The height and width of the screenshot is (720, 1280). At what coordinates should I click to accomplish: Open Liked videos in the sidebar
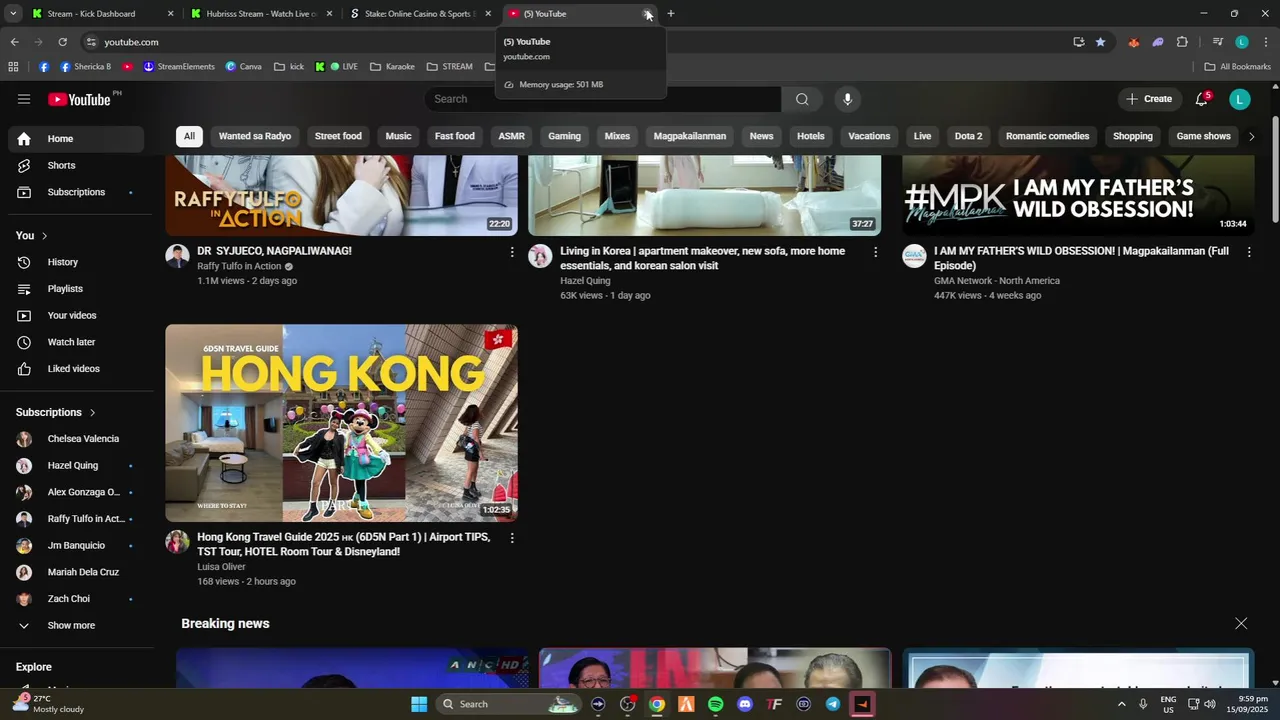point(77,369)
